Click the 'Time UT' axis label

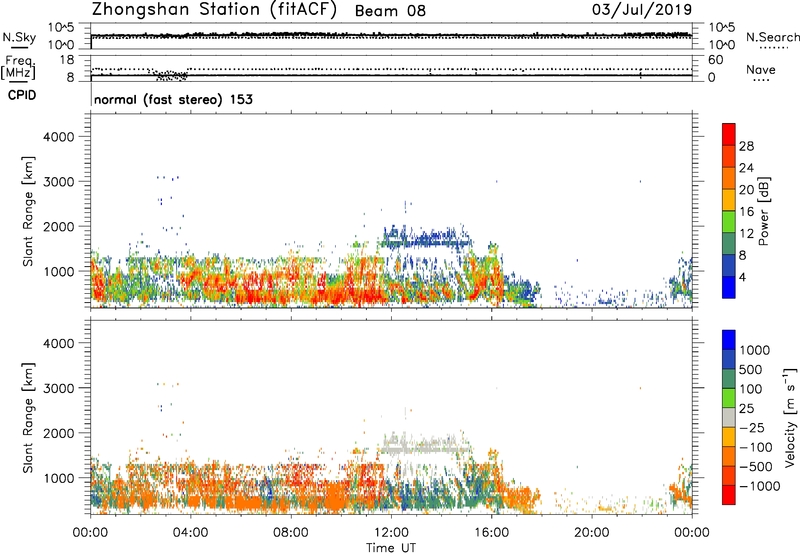[391, 548]
